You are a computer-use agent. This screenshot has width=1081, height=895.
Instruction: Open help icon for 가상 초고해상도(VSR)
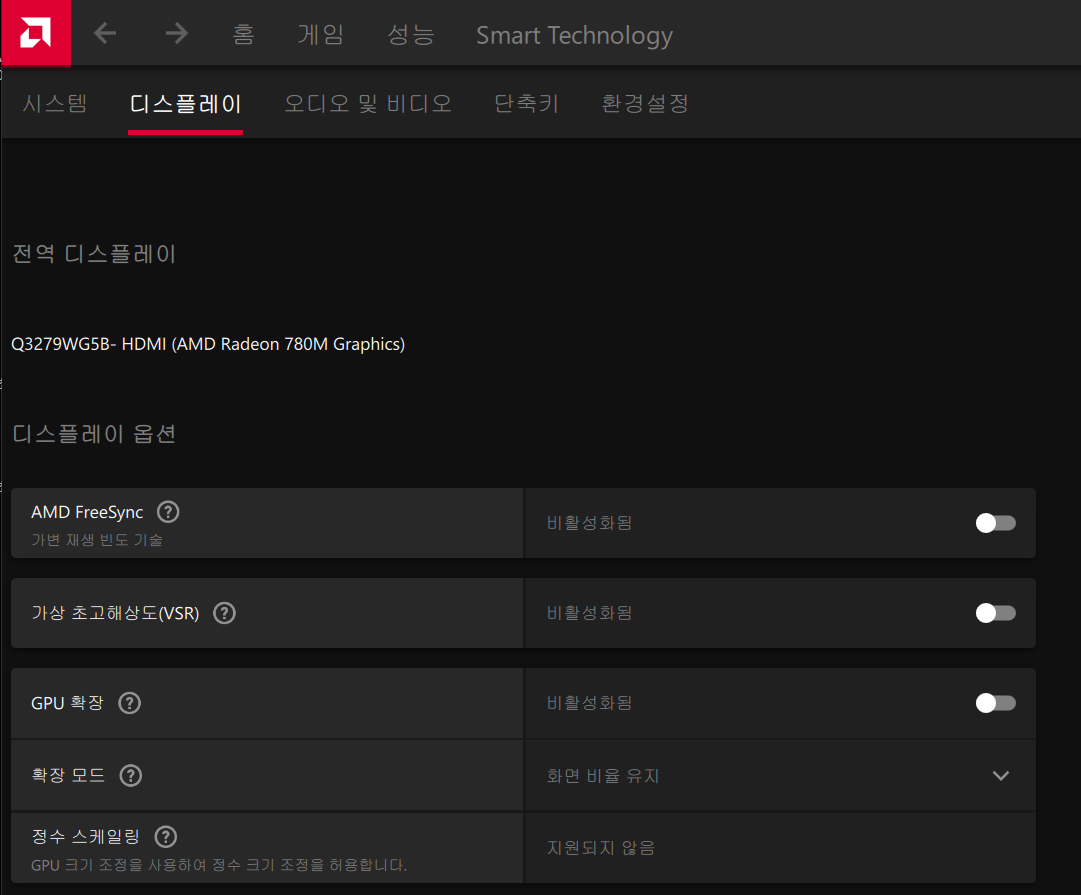tap(224, 613)
